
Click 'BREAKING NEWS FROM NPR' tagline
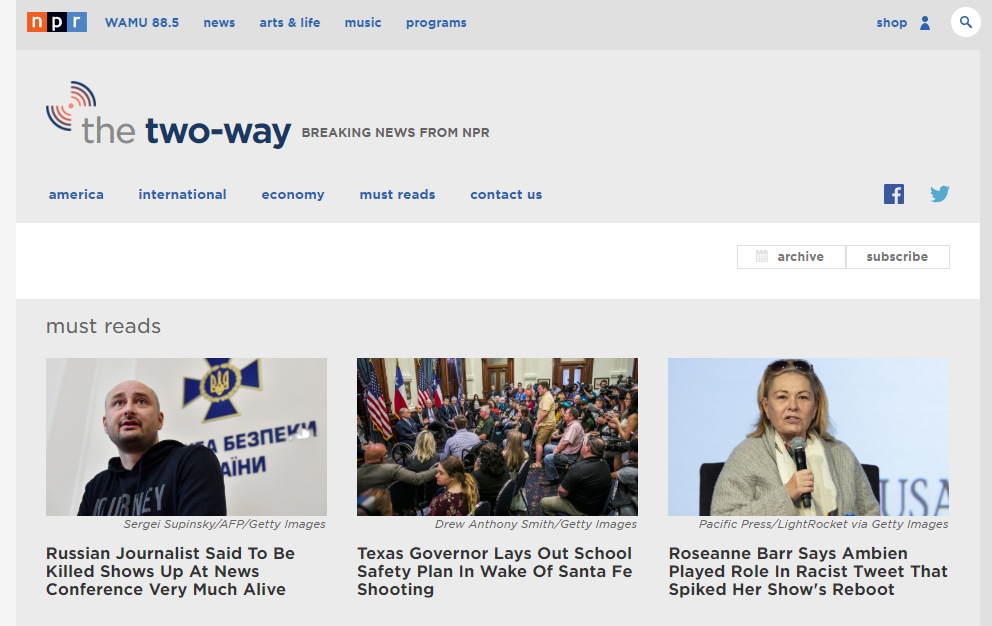(395, 132)
